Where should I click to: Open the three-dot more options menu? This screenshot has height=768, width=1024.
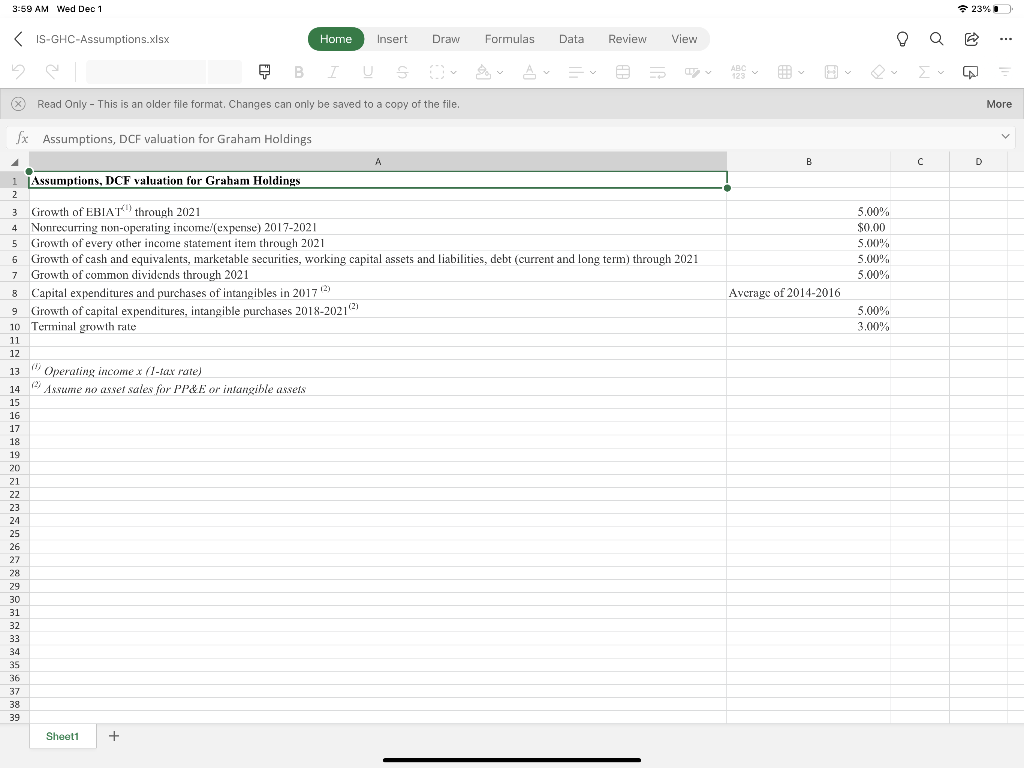point(1006,39)
